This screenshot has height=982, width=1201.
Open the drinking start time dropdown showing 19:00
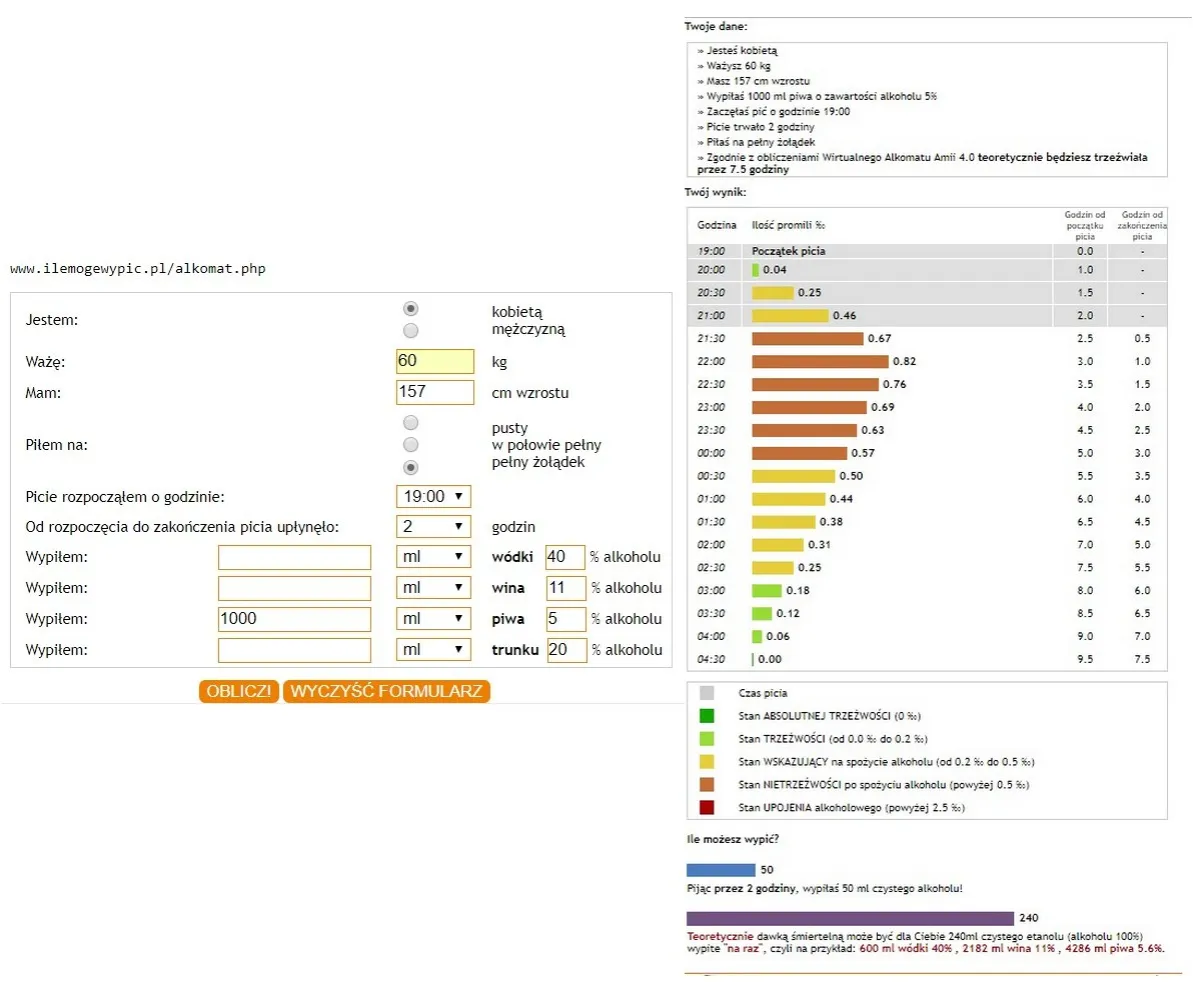tap(433, 496)
